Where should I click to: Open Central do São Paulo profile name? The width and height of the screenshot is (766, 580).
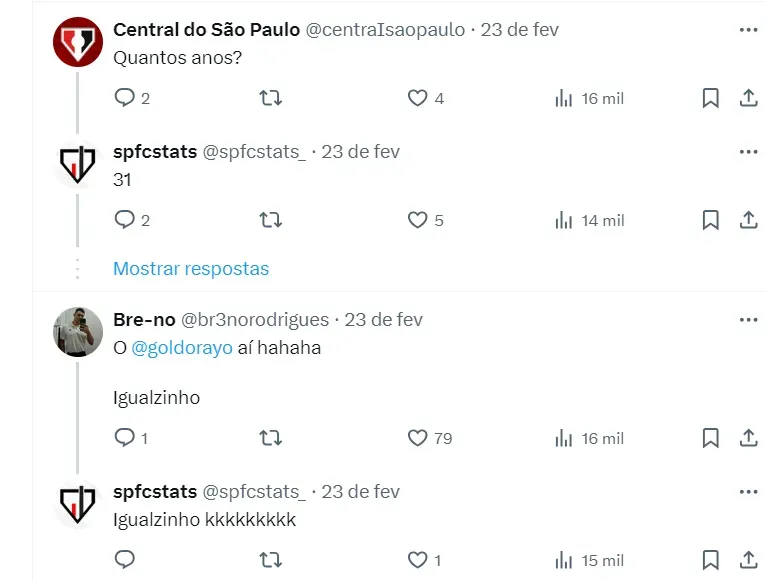pos(206,30)
